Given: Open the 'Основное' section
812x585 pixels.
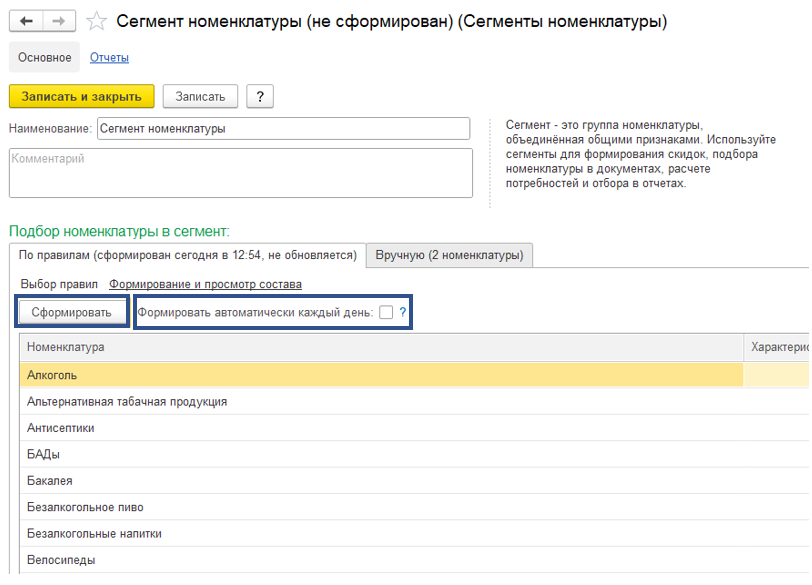Looking at the screenshot, I should click(45, 57).
